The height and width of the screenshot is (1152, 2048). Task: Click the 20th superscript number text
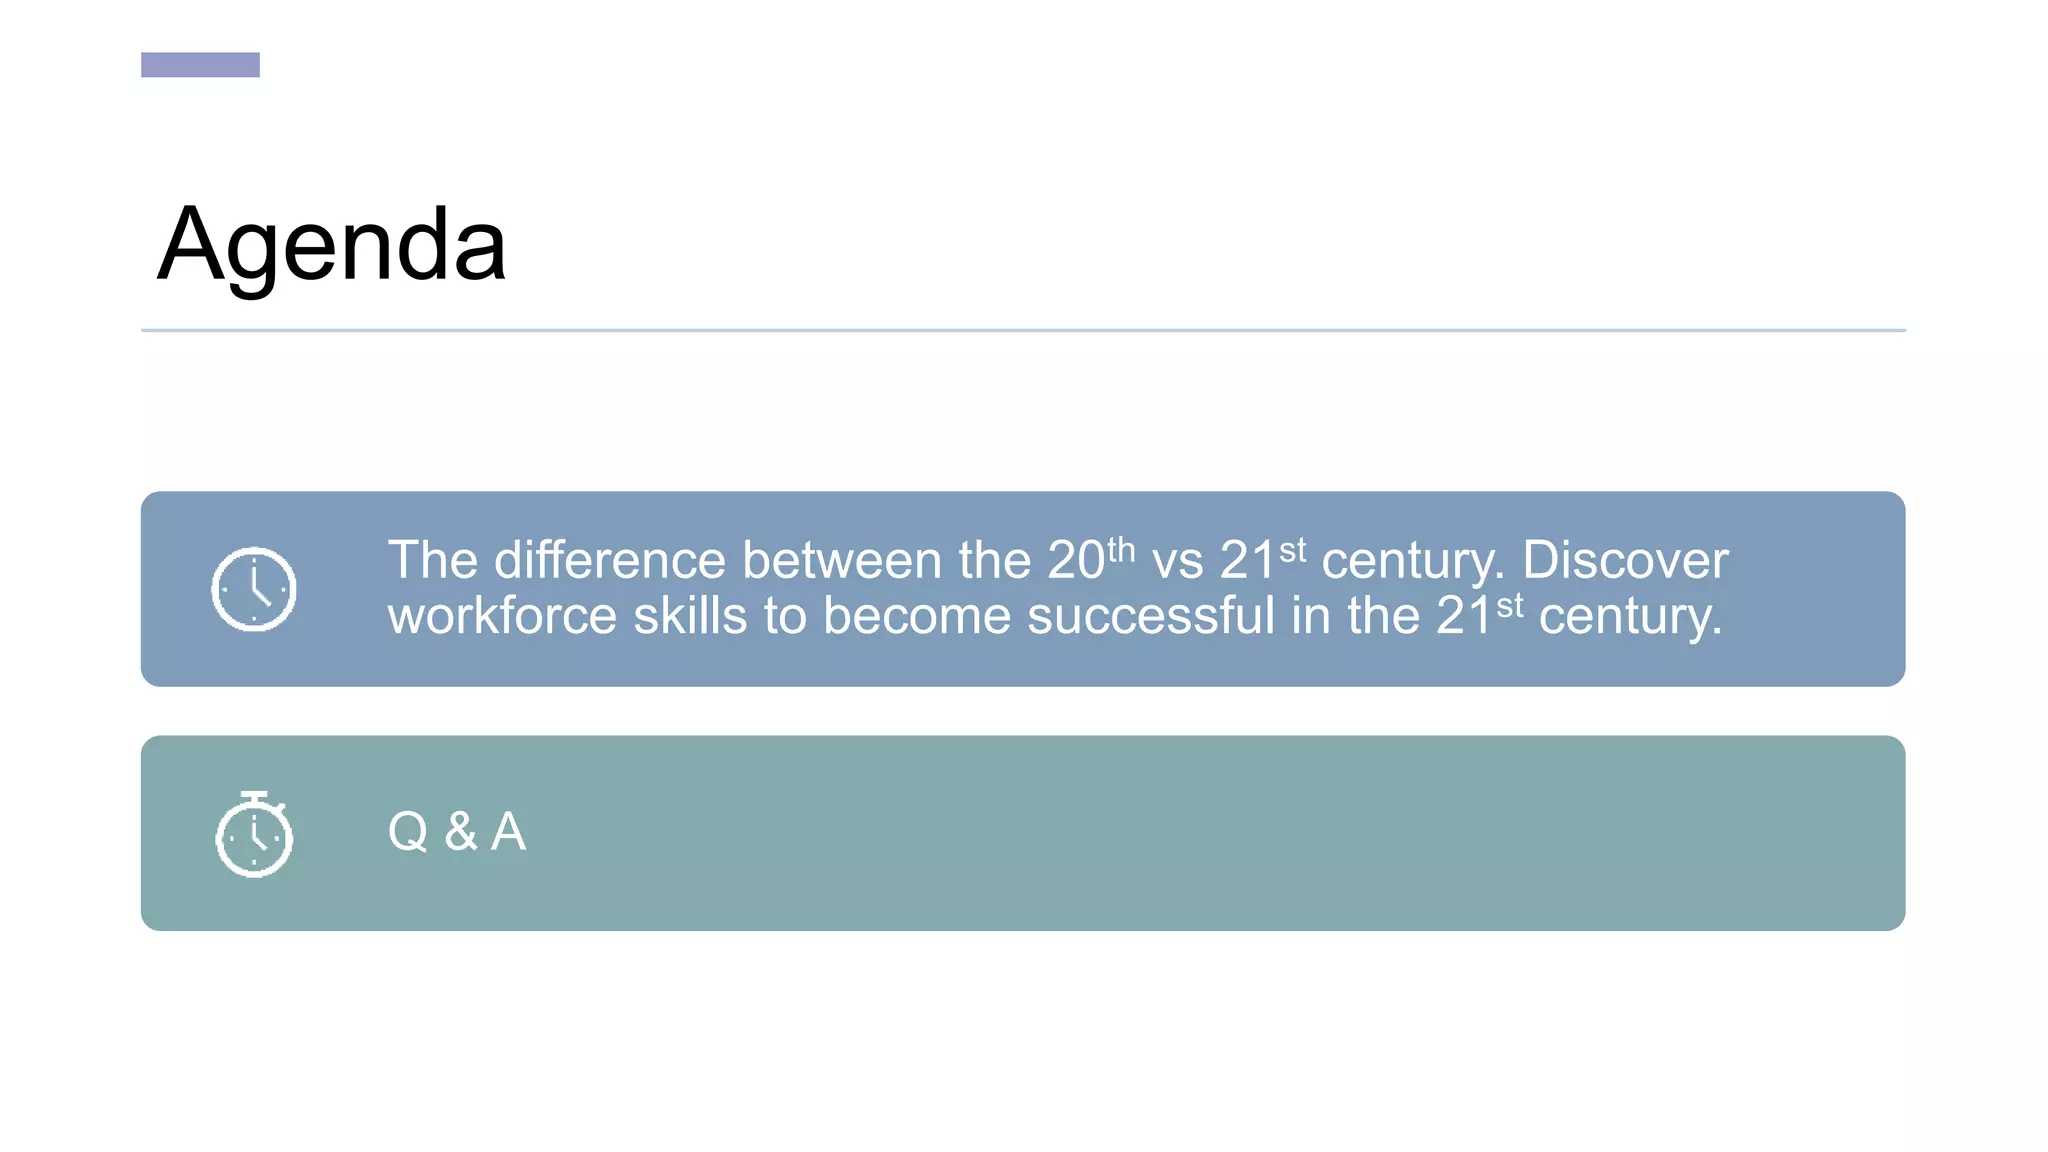(x=1090, y=559)
